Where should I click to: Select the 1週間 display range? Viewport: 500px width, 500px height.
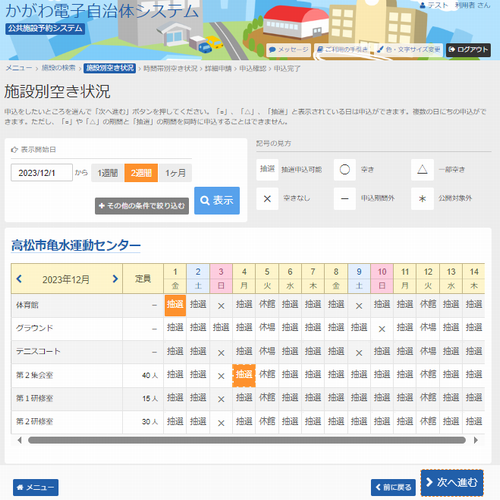pyautogui.click(x=108, y=173)
